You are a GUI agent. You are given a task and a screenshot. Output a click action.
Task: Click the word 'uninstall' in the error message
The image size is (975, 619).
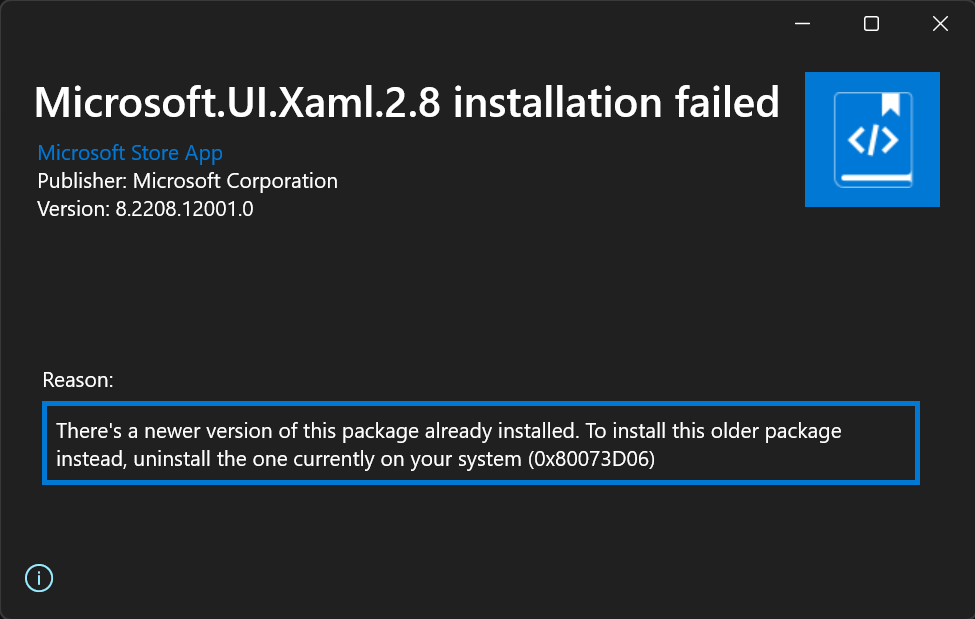[172, 459]
